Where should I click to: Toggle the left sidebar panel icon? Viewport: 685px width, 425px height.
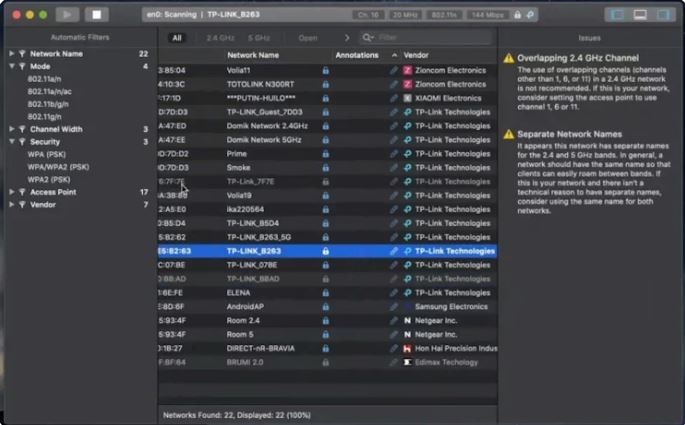617,15
